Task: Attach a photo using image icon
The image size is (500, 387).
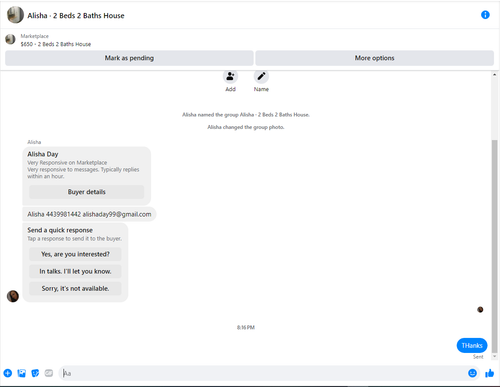Action: pyautogui.click(x=22, y=373)
